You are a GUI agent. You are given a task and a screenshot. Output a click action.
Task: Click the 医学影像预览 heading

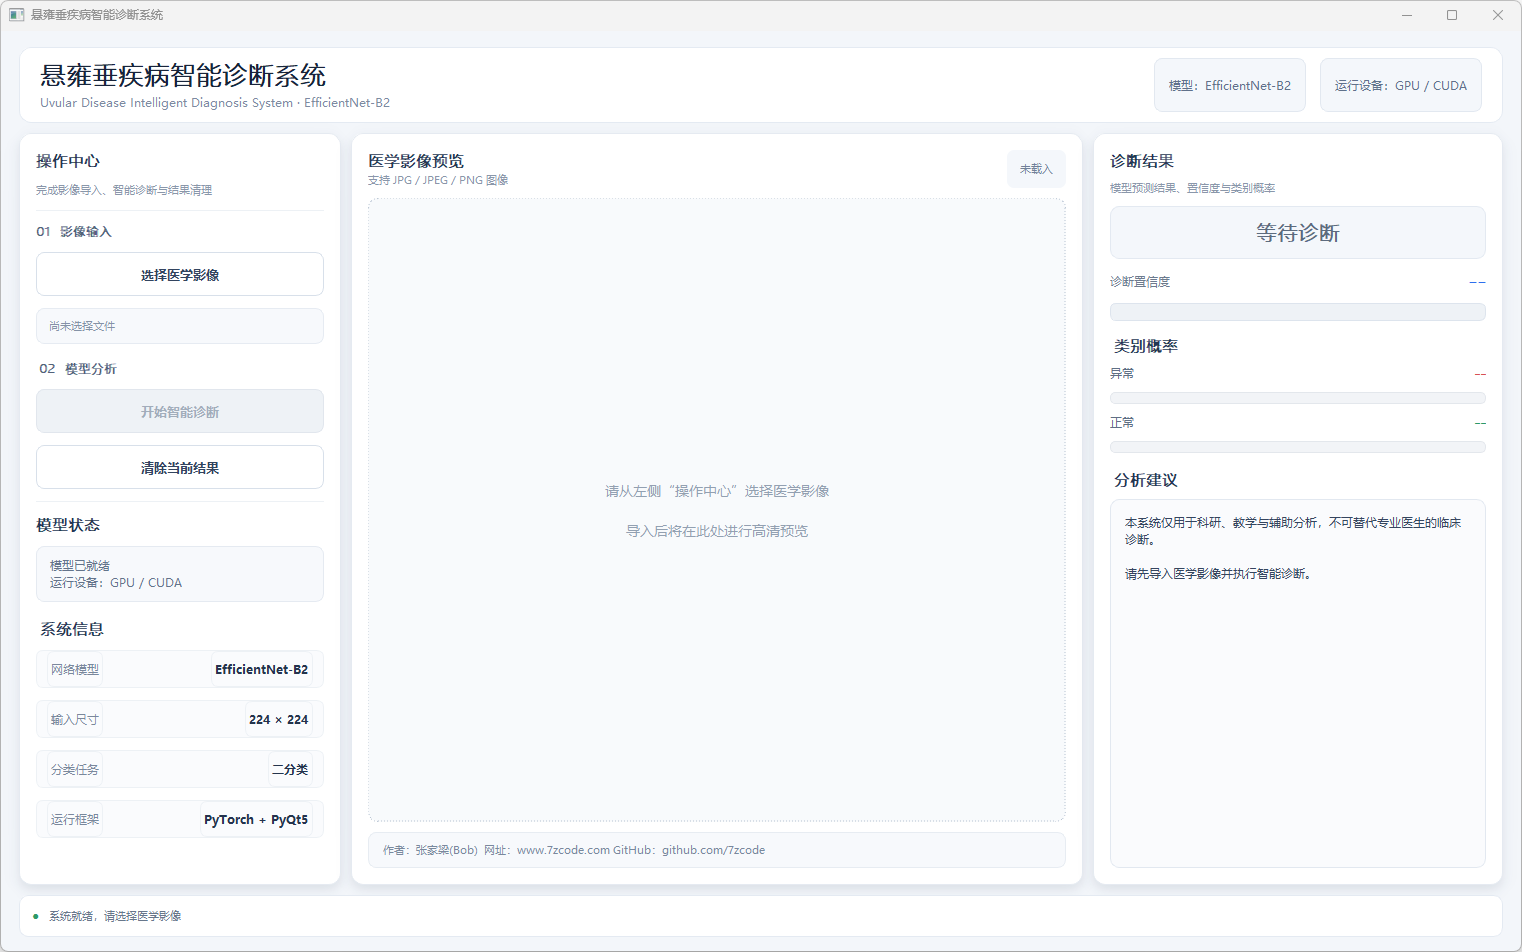point(416,161)
